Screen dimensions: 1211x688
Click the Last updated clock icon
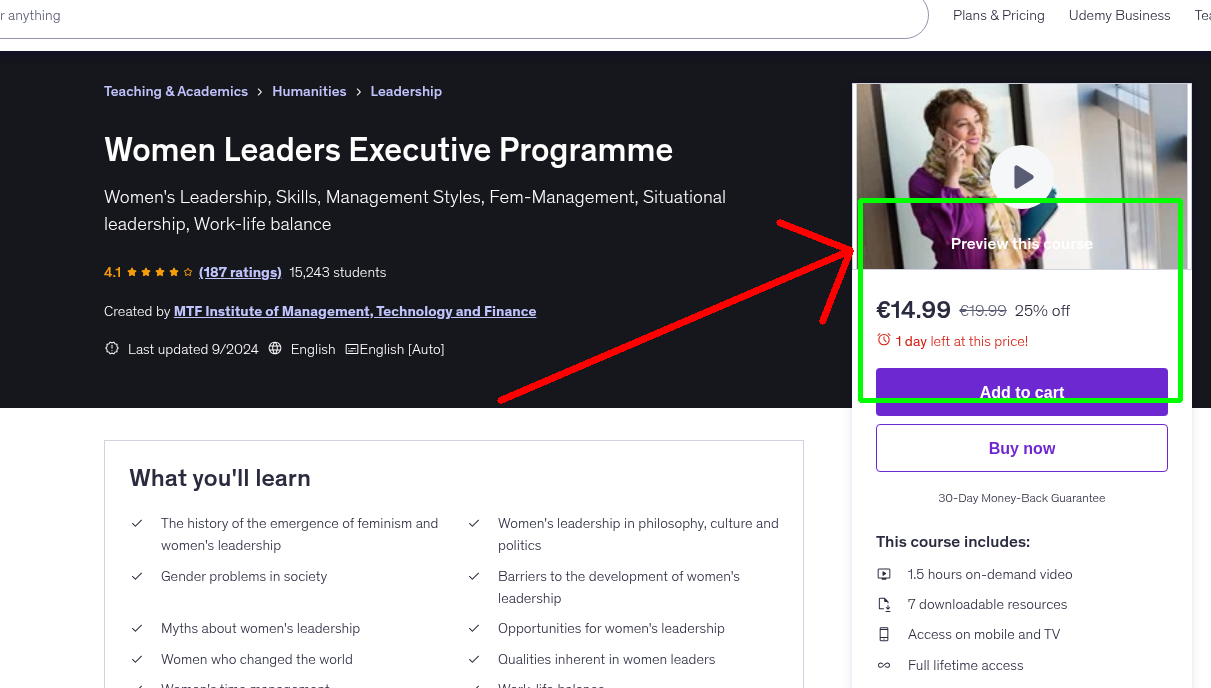(111, 348)
